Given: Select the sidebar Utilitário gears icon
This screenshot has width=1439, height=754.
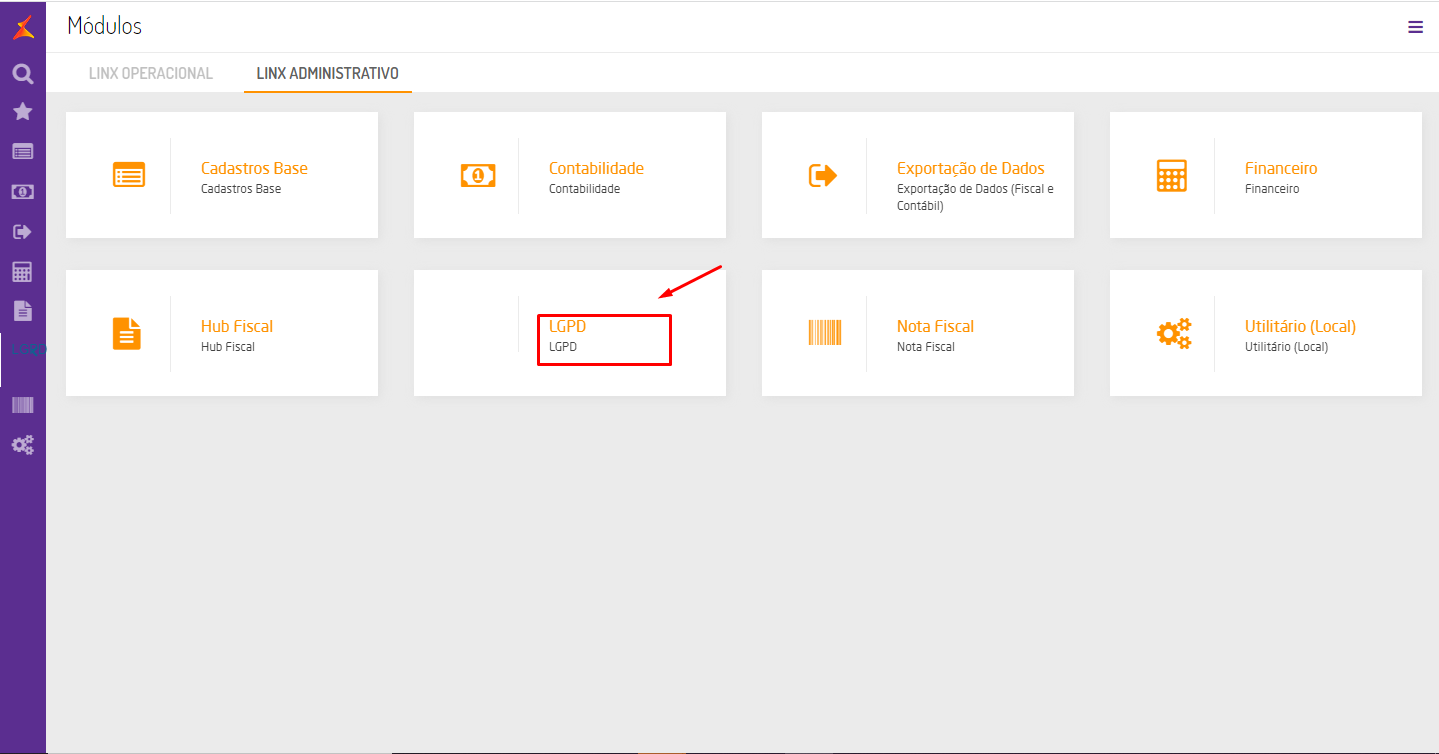Looking at the screenshot, I should tap(23, 445).
